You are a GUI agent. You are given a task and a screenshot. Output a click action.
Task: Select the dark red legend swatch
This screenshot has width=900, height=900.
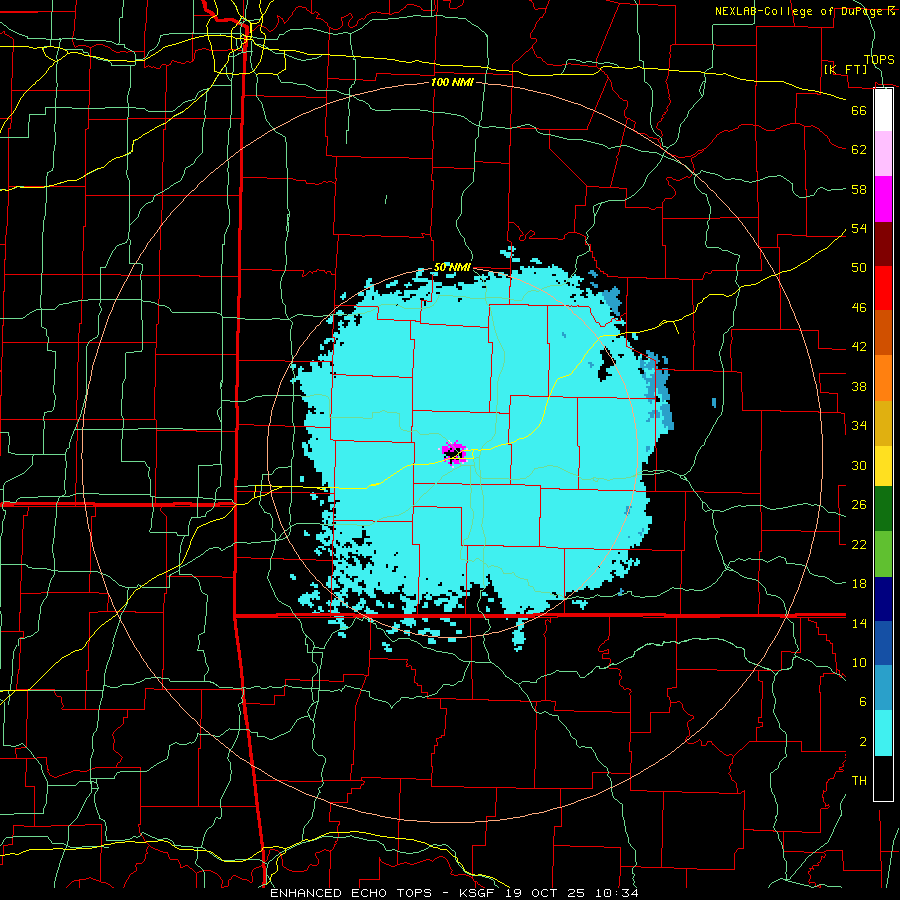[883, 243]
